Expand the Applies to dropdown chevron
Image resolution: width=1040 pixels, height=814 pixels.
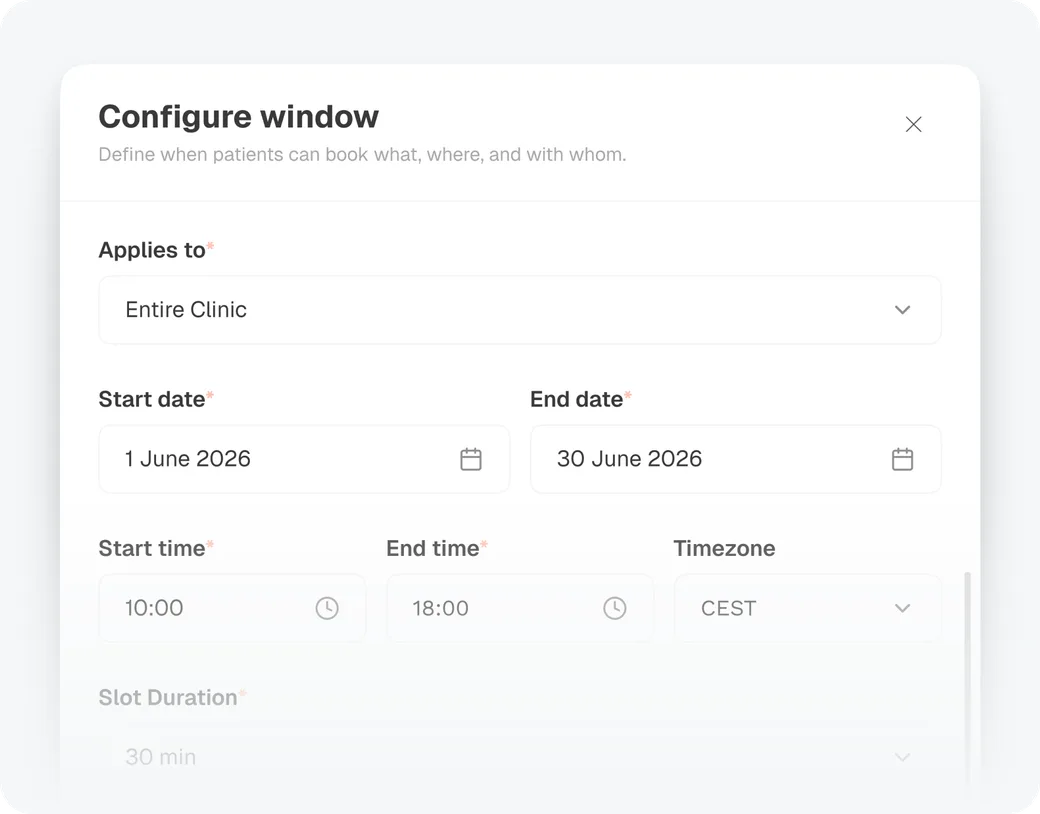coord(902,310)
